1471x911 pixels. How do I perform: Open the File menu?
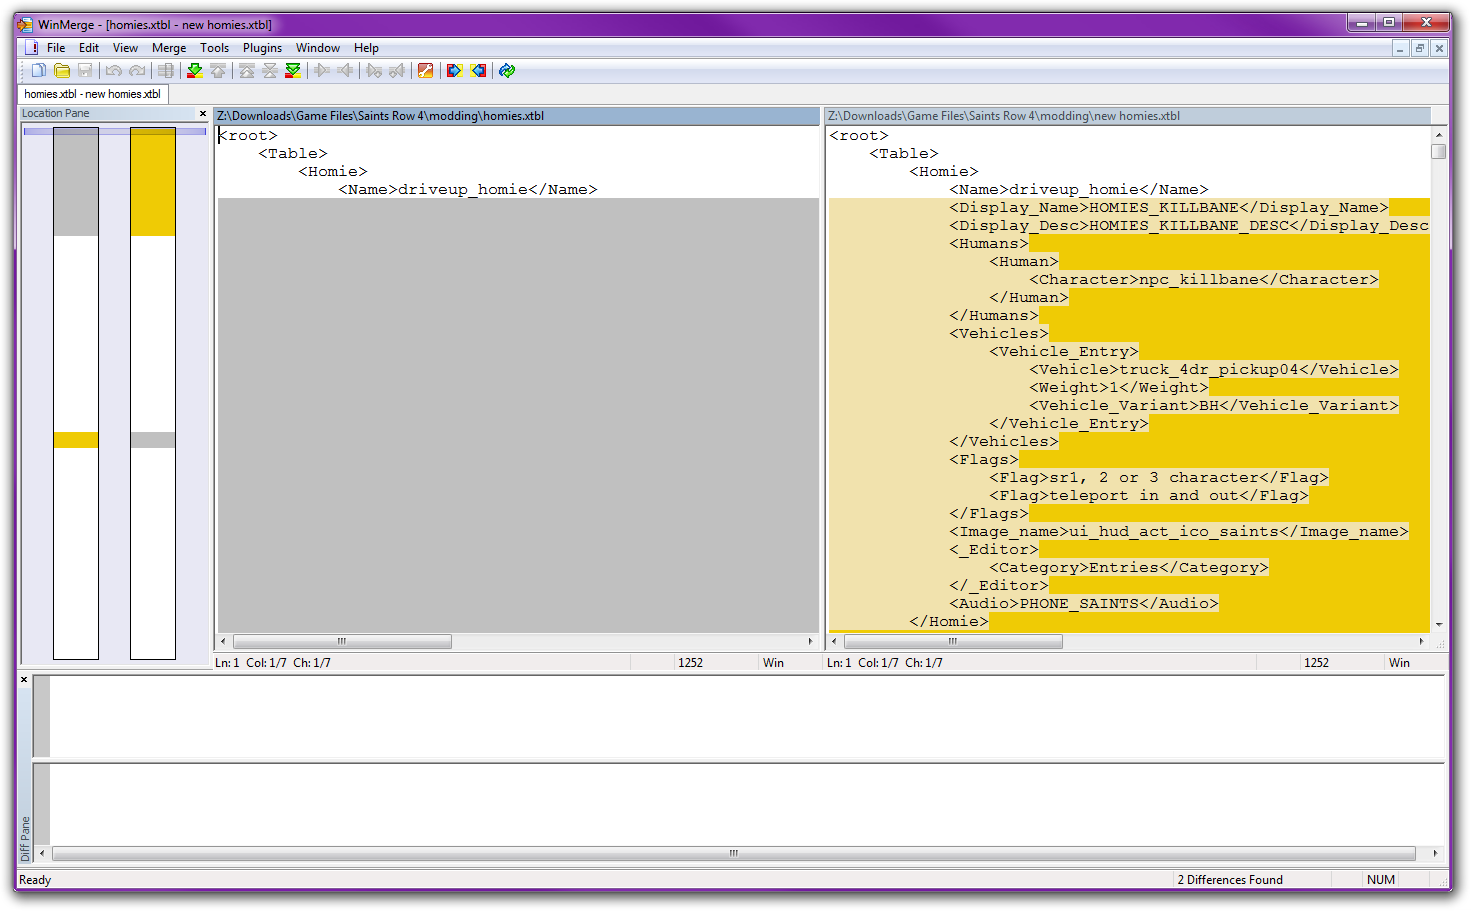[x=56, y=48]
